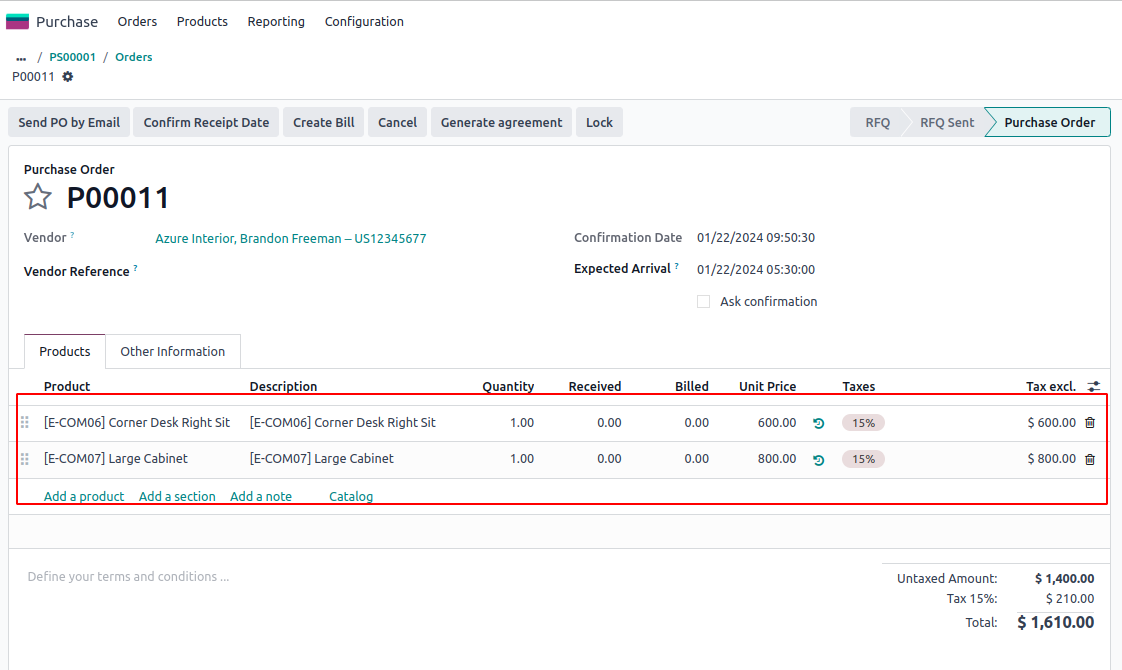Mark order with the favorite star icon

point(38,197)
